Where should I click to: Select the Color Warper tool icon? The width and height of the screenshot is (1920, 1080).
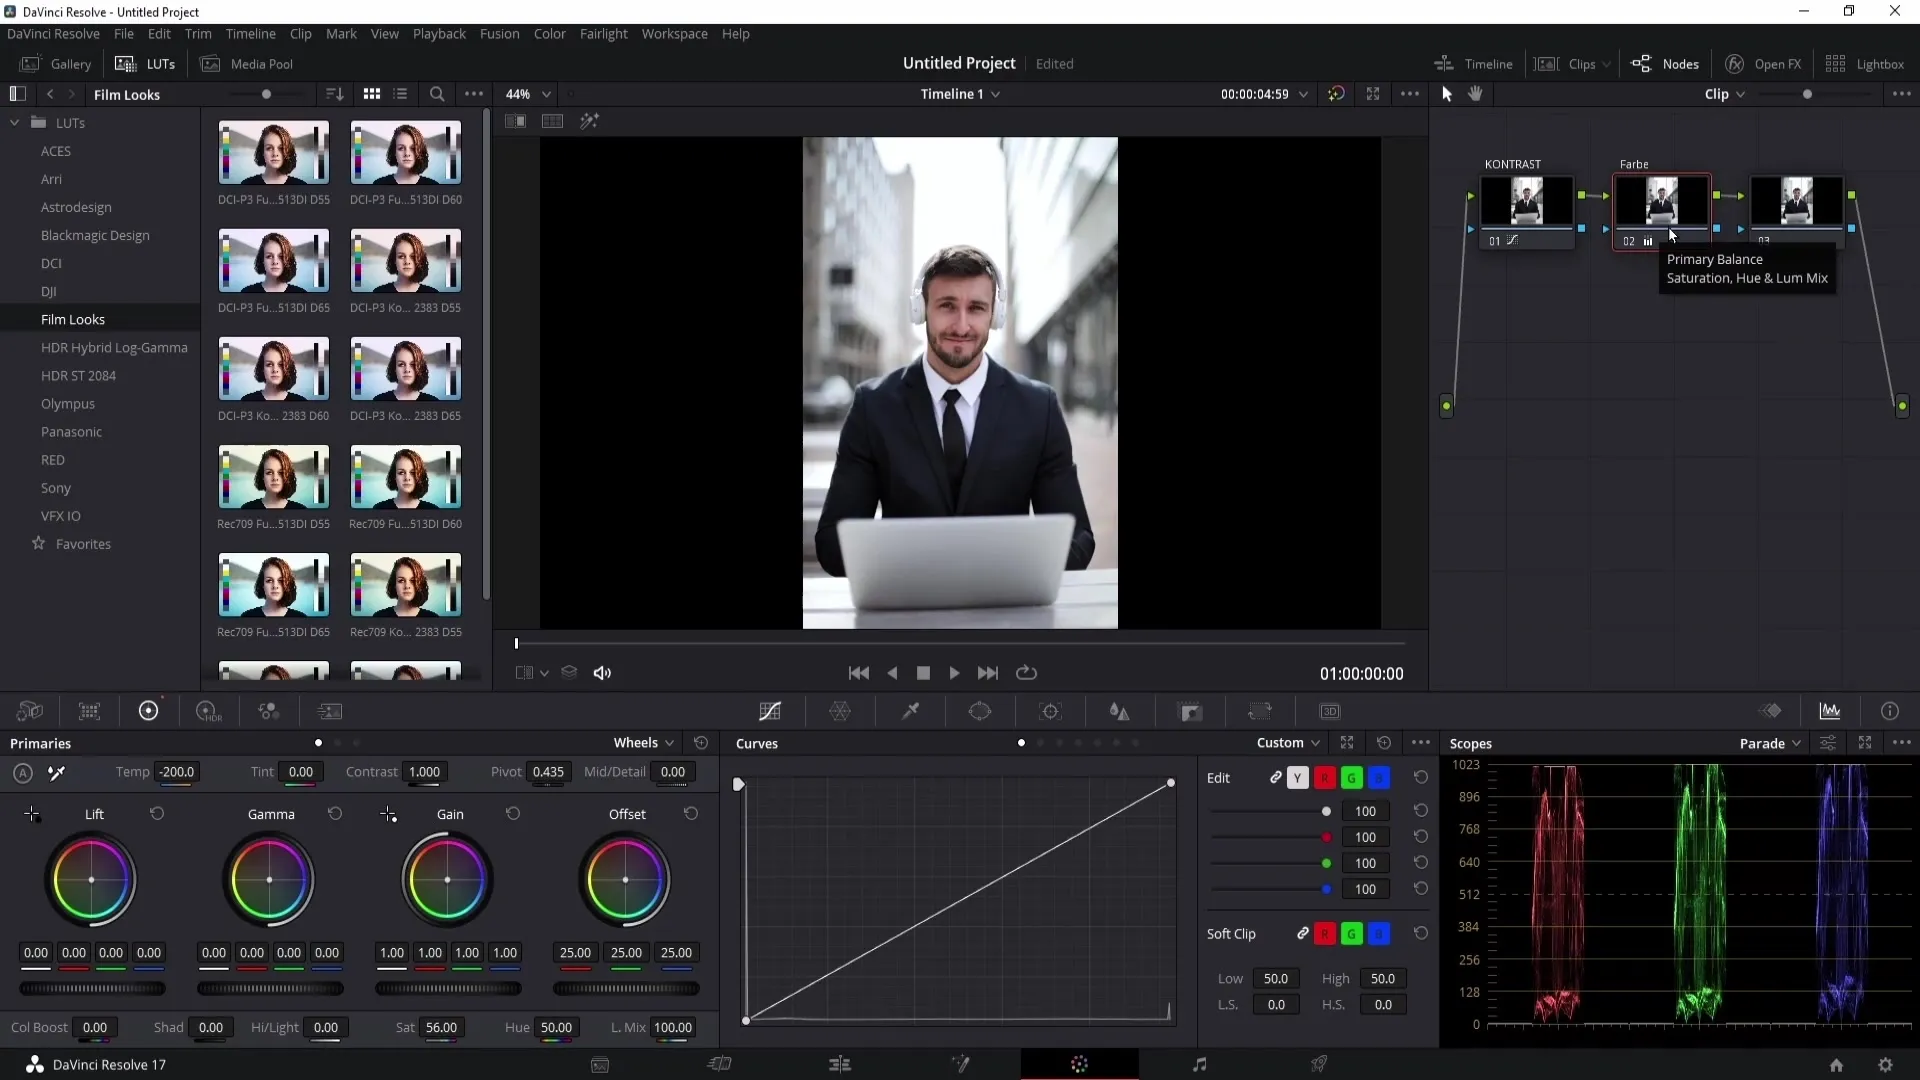(840, 711)
